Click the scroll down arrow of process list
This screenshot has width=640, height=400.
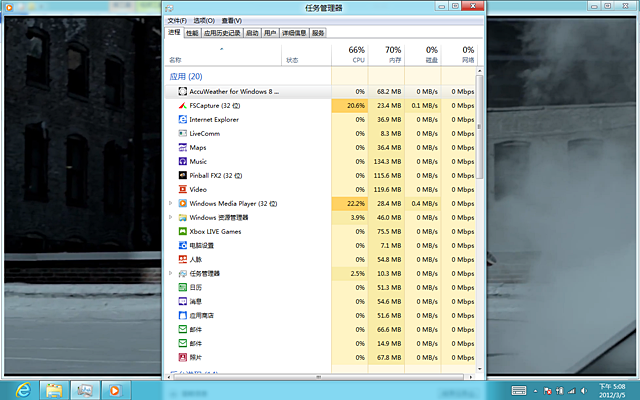(x=480, y=369)
